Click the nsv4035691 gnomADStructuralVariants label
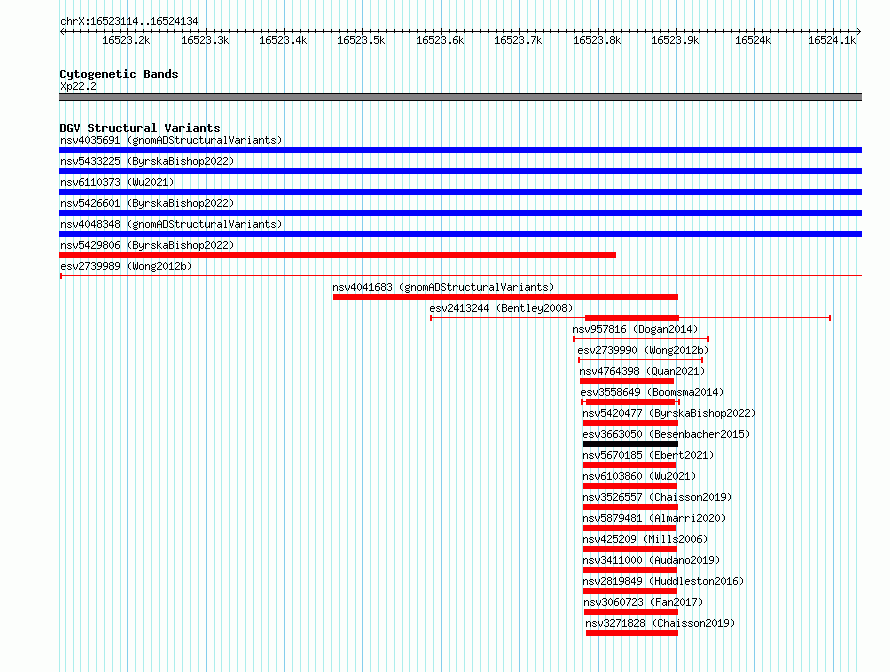 click(x=171, y=140)
